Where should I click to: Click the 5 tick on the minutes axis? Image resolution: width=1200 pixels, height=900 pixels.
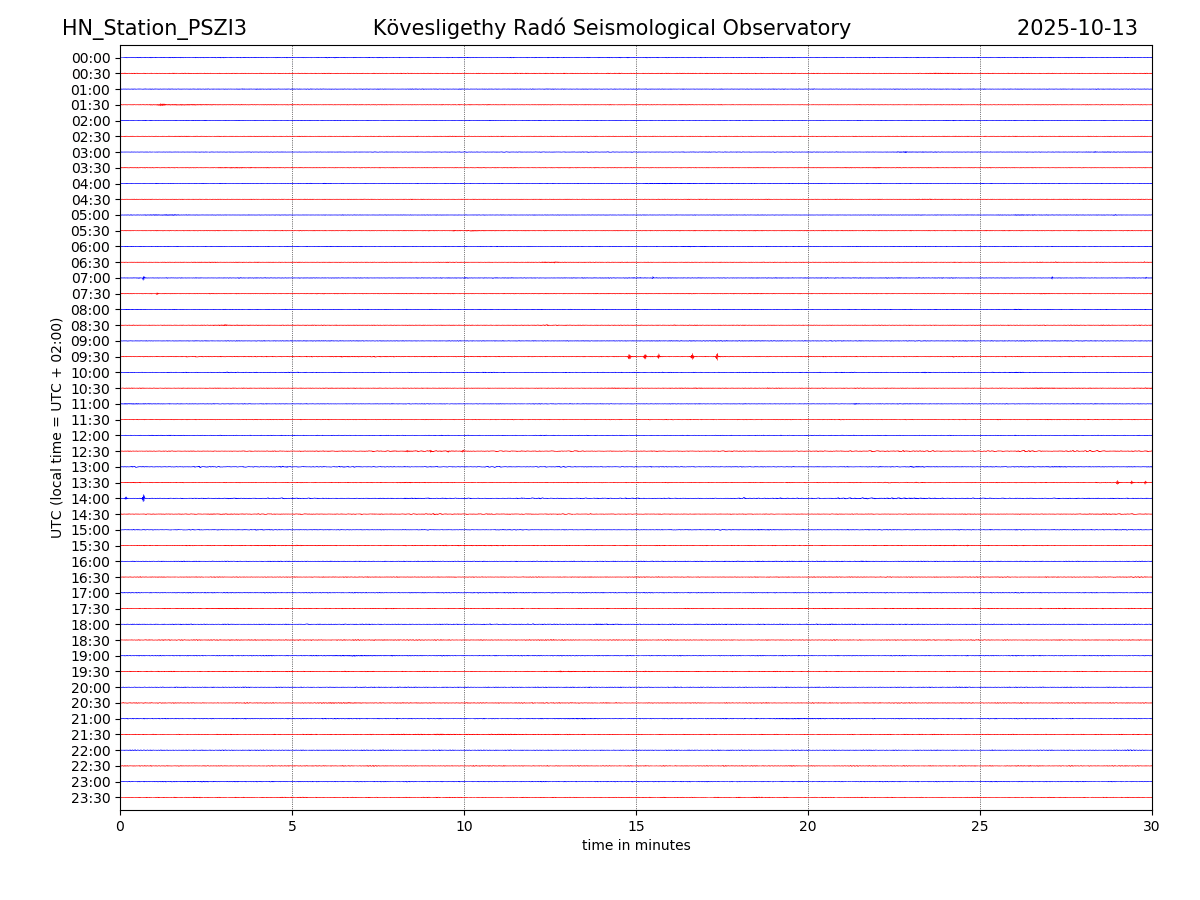pyautogui.click(x=292, y=826)
